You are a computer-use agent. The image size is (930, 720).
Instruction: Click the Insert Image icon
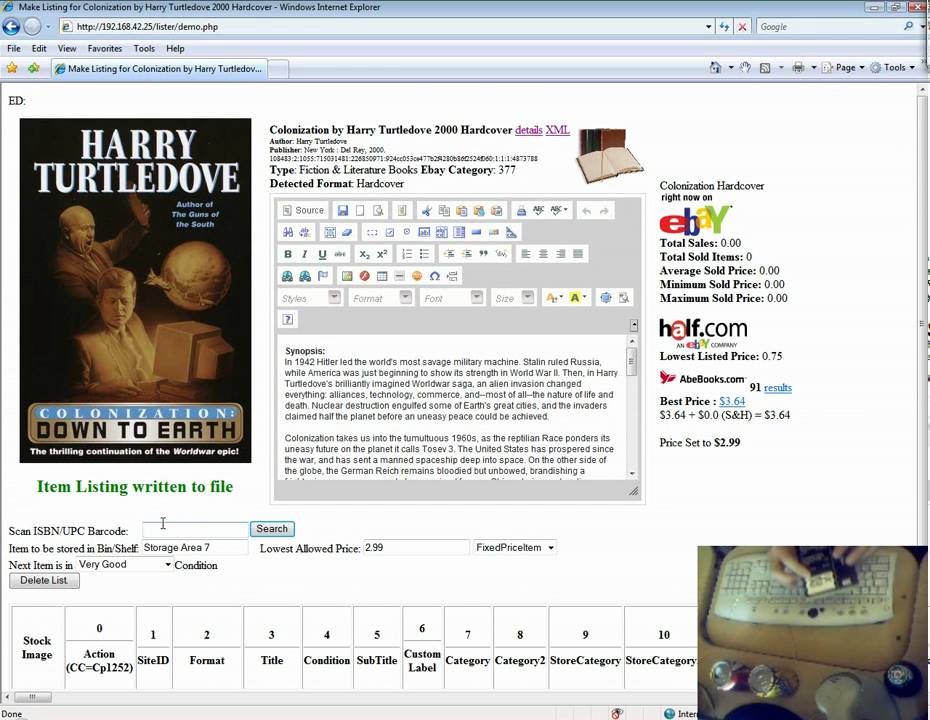click(x=347, y=276)
